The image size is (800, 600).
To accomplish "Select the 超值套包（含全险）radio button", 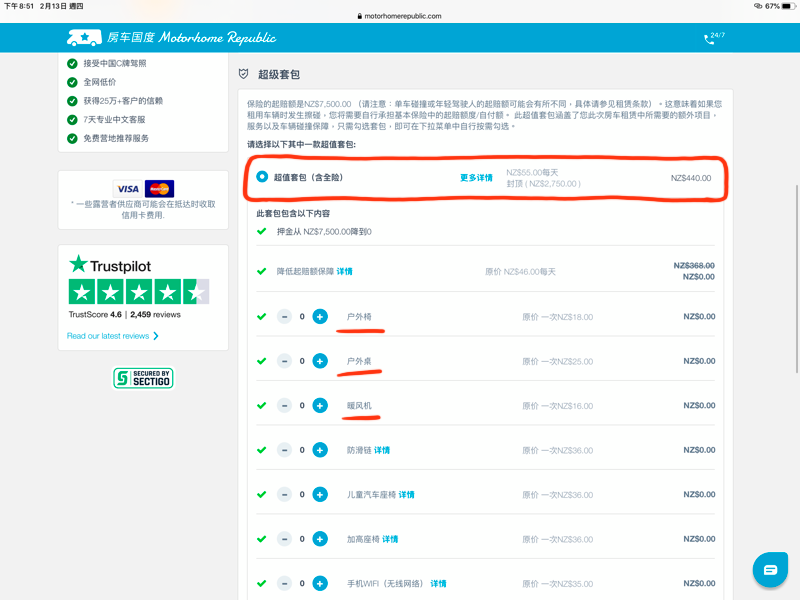I will pyautogui.click(x=262, y=177).
